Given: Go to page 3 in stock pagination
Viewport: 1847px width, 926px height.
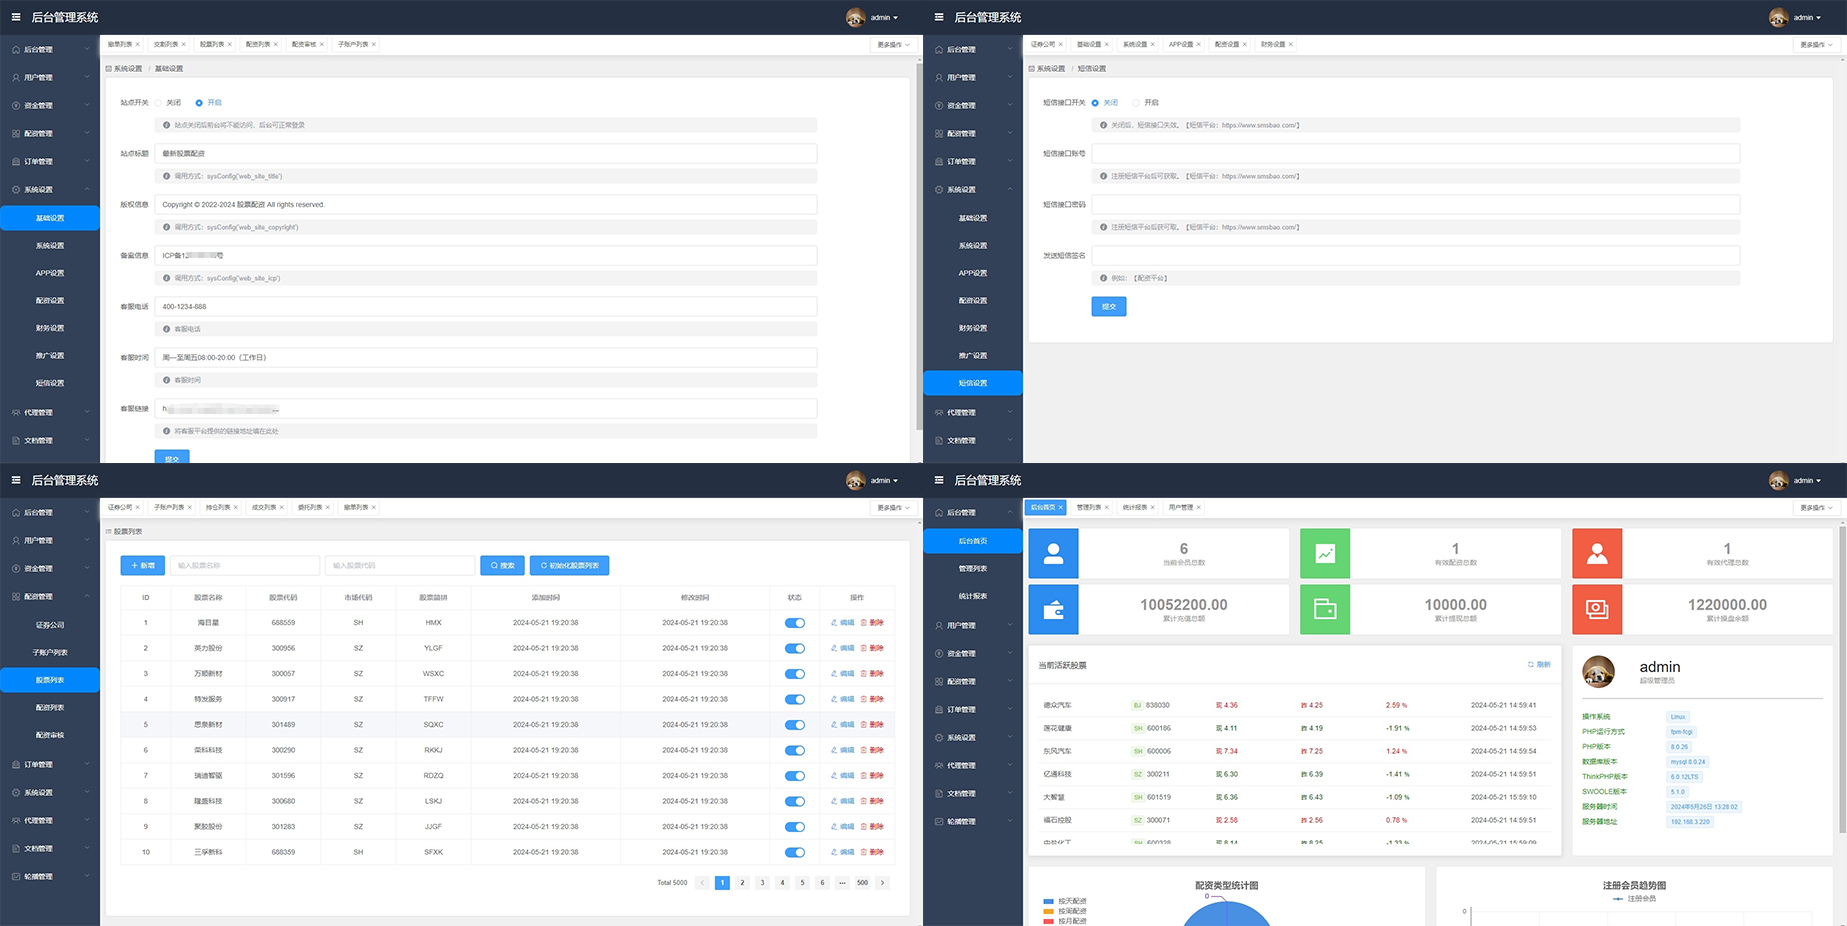Looking at the screenshot, I should [x=762, y=883].
